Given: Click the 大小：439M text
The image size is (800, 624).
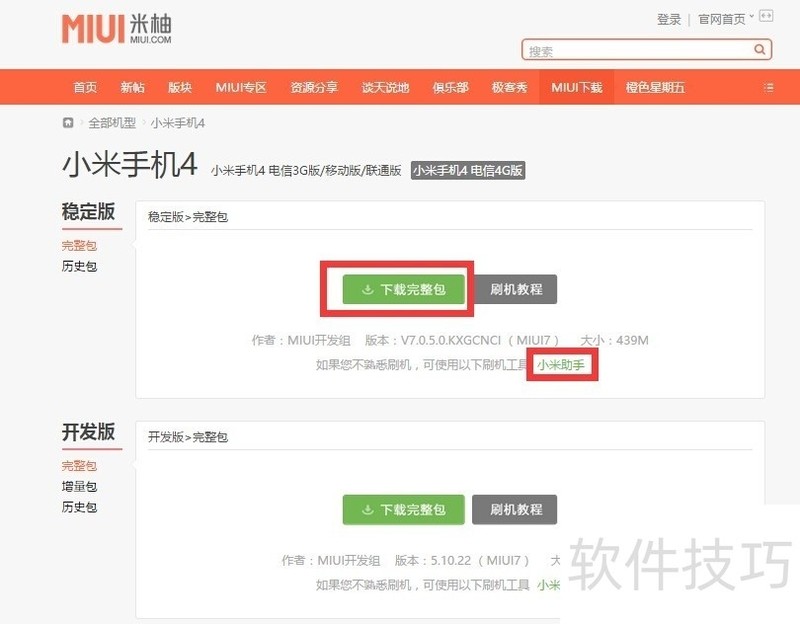Looking at the screenshot, I should tap(614, 340).
